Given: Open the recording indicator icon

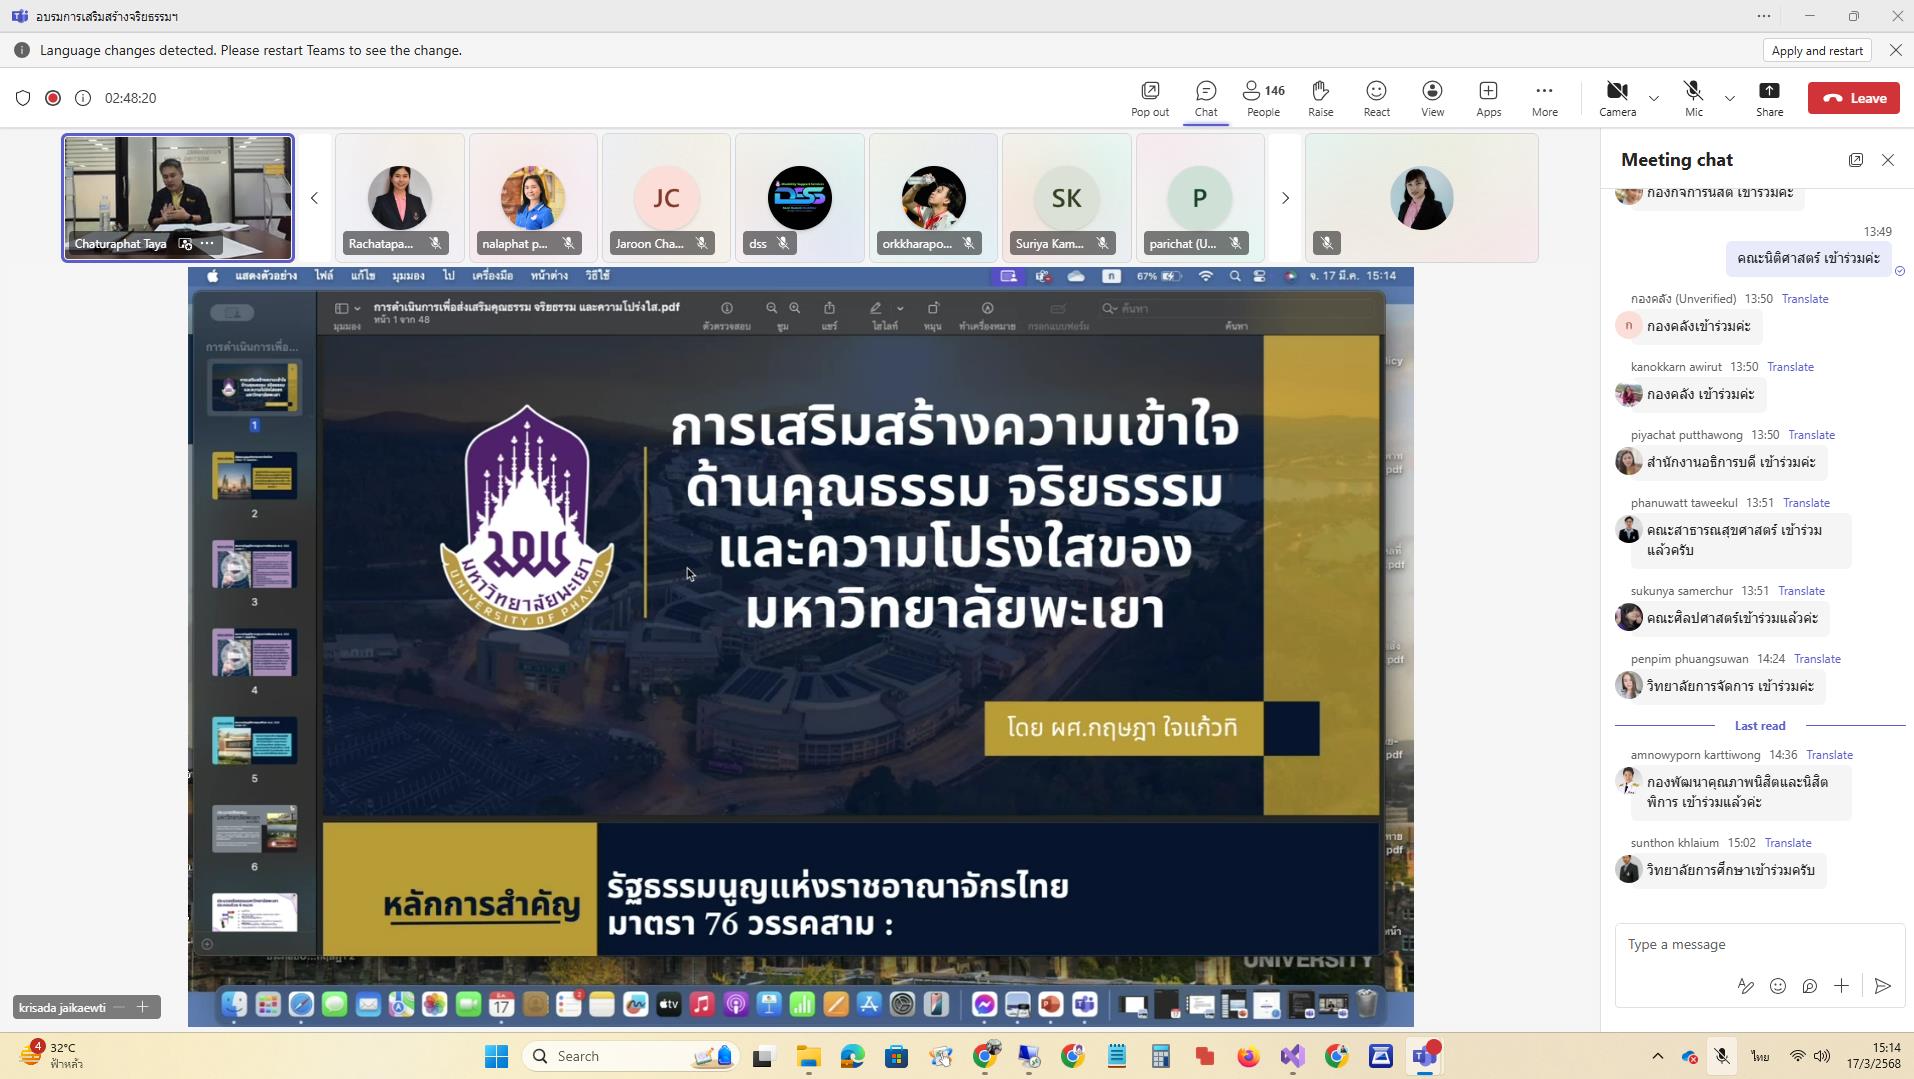Looking at the screenshot, I should click(x=53, y=98).
